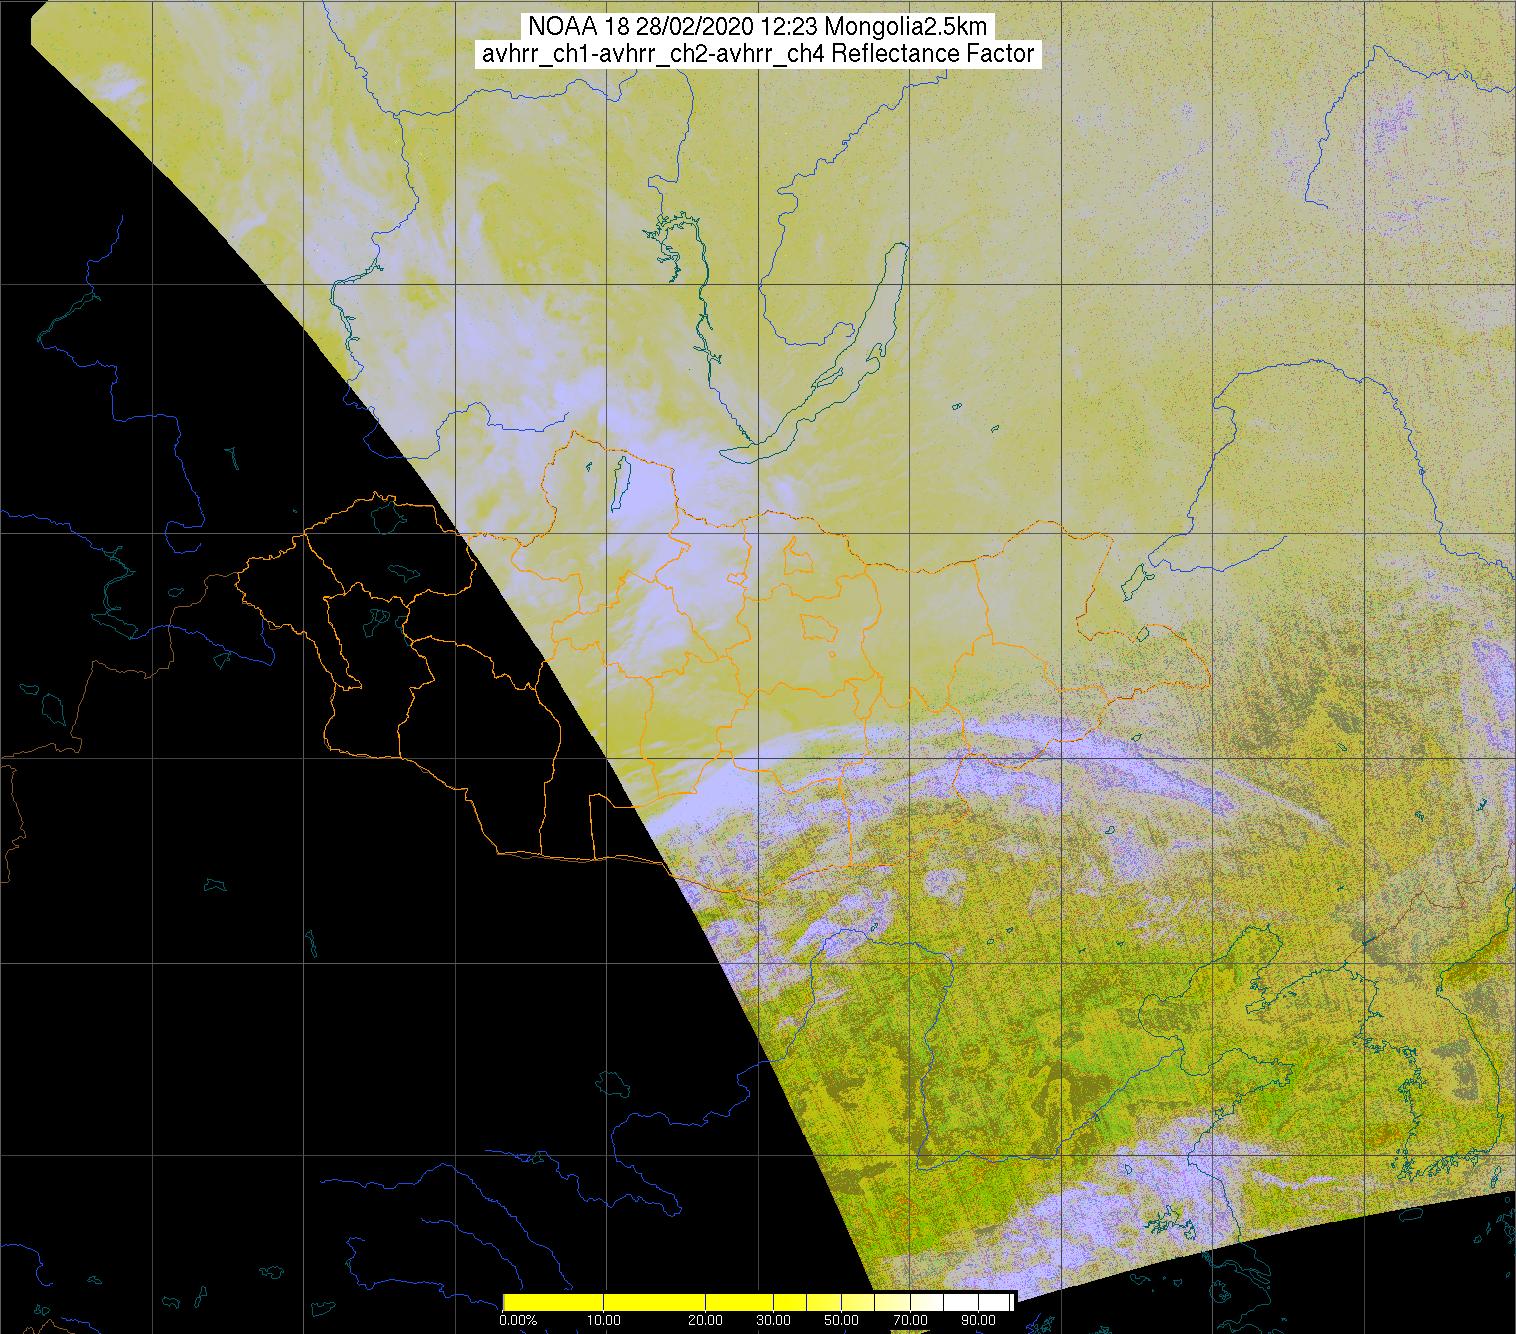Click the '30.00' scale label

(x=774, y=1320)
